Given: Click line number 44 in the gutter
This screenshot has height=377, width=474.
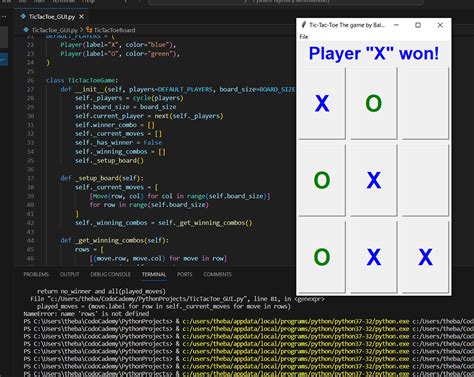Looking at the screenshot, I should click(x=30, y=240).
